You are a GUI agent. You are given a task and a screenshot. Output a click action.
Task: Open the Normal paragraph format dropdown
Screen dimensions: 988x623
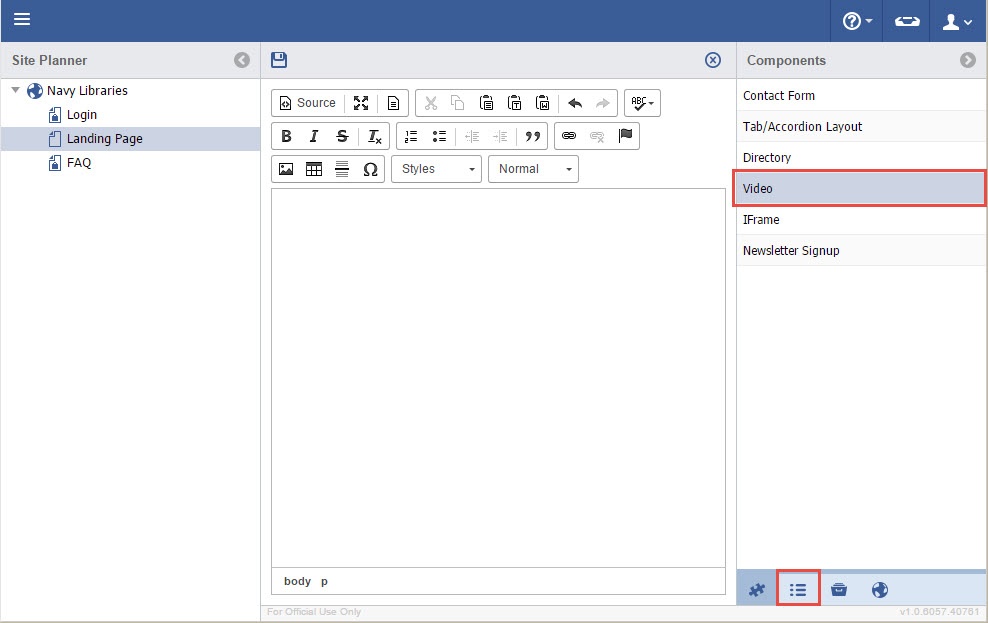point(533,169)
